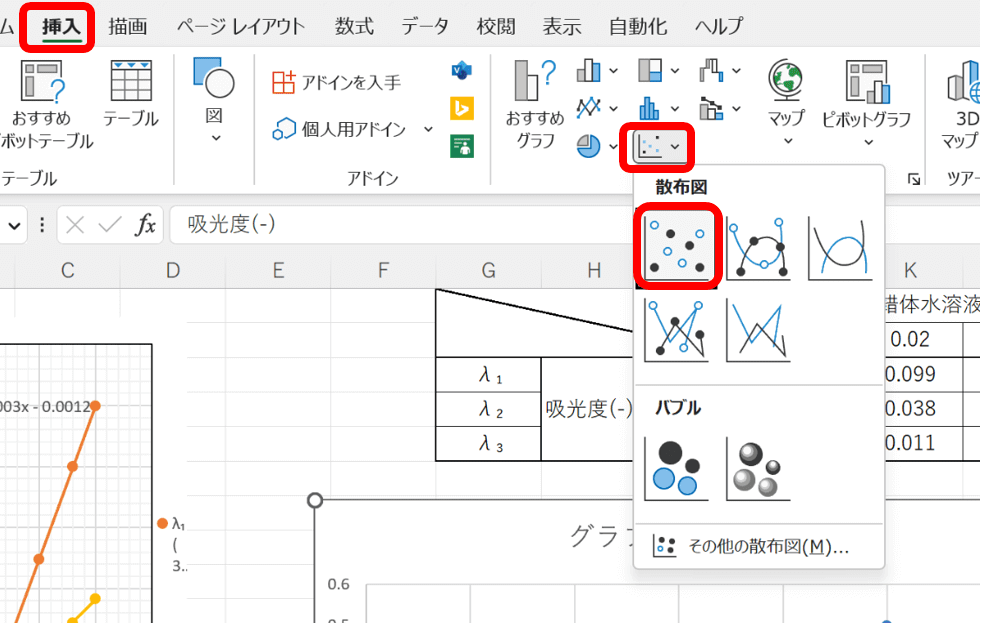
Task: Click the statistic histogram chart icon
Action: (650, 108)
